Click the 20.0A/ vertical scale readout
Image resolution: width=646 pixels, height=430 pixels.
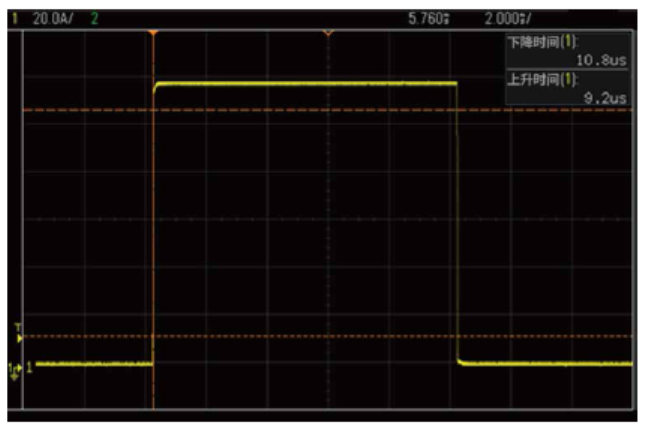[53, 19]
